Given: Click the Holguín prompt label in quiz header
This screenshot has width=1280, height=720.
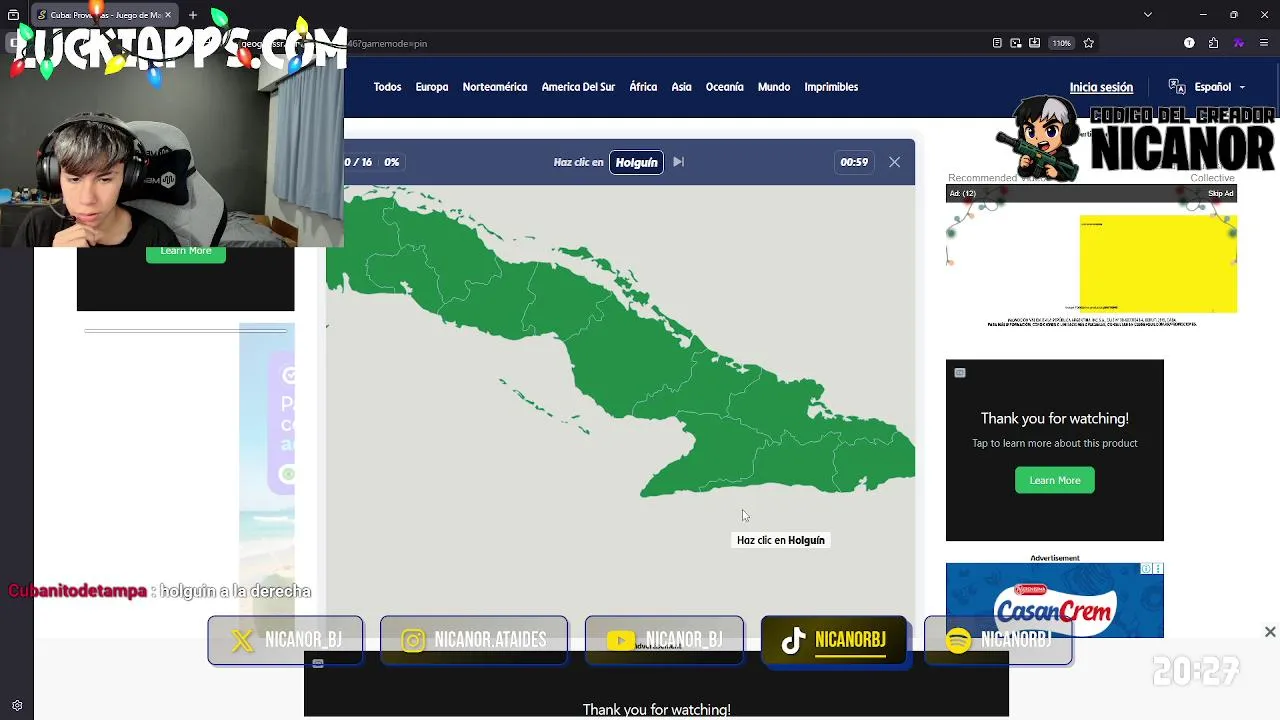Looking at the screenshot, I should (637, 162).
